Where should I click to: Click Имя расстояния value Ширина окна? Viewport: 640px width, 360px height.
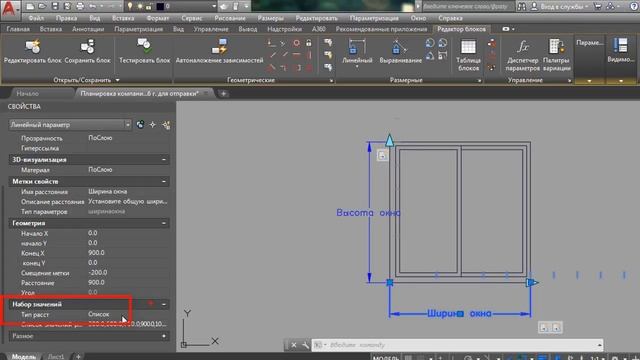(107, 191)
